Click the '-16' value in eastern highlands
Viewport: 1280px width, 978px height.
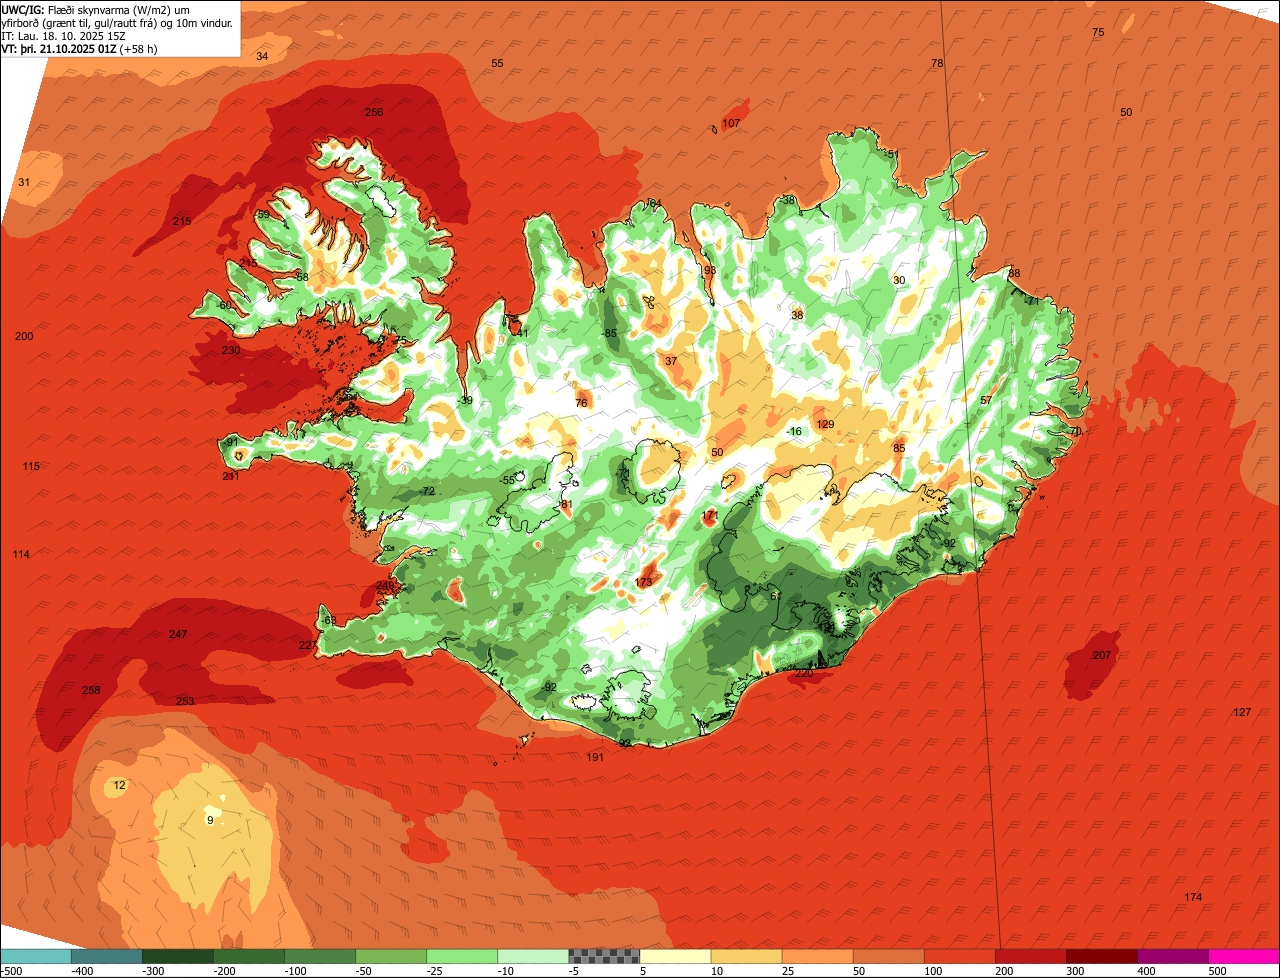tap(794, 431)
